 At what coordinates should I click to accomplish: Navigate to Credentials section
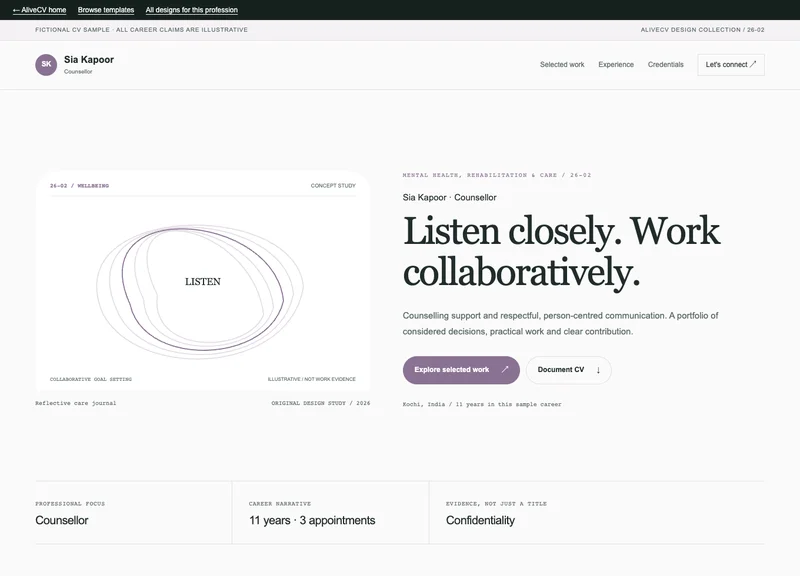click(x=665, y=64)
